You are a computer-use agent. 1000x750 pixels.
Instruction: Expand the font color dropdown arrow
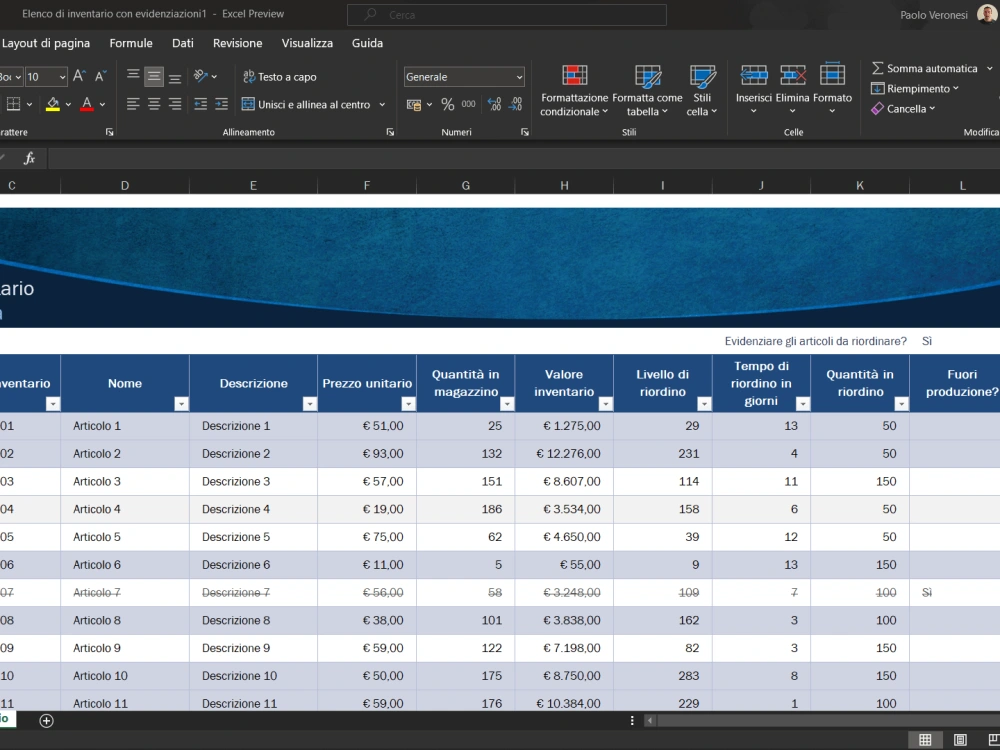click(102, 104)
